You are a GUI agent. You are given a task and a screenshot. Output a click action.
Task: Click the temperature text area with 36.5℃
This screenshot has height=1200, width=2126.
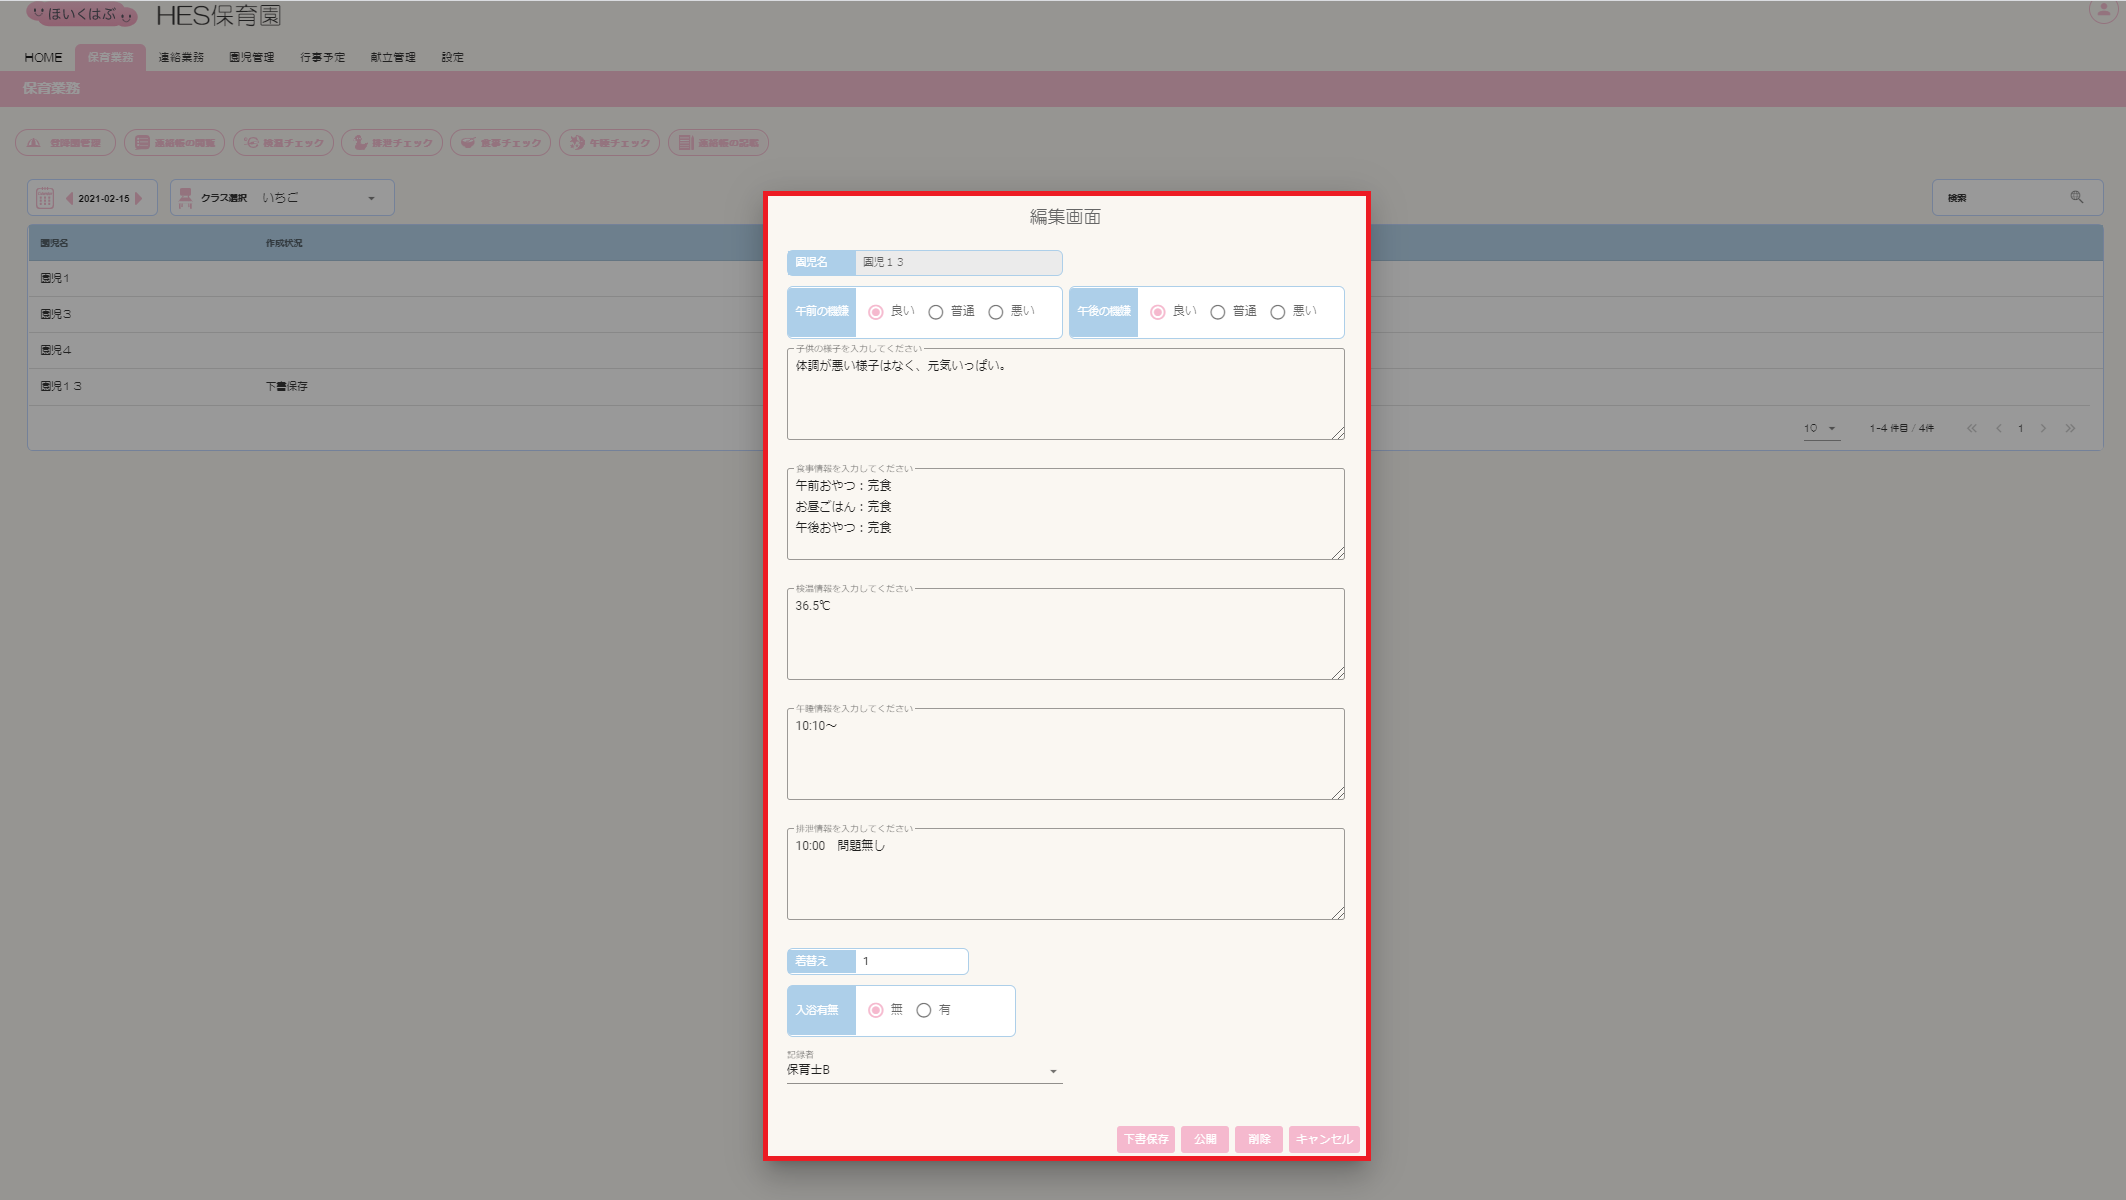(x=1066, y=634)
